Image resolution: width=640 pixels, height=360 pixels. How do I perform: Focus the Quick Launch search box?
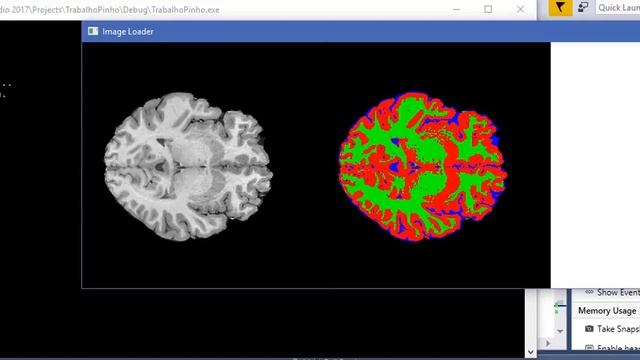click(x=618, y=7)
